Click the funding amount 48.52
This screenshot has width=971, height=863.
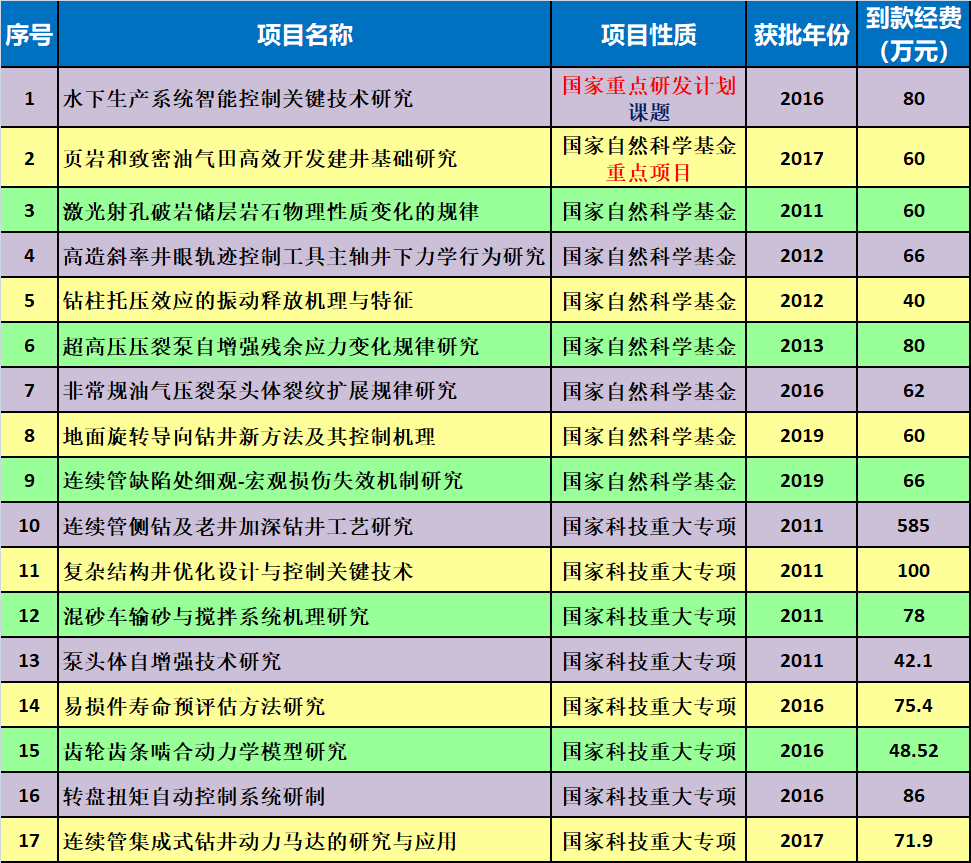(x=913, y=751)
